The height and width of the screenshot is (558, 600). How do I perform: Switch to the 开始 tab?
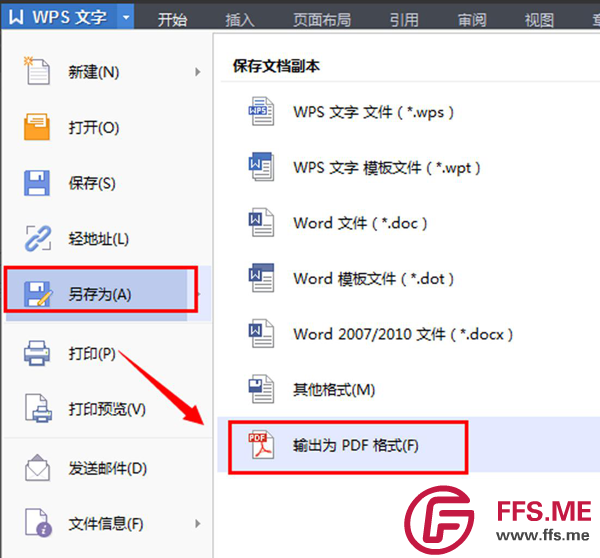173,20
